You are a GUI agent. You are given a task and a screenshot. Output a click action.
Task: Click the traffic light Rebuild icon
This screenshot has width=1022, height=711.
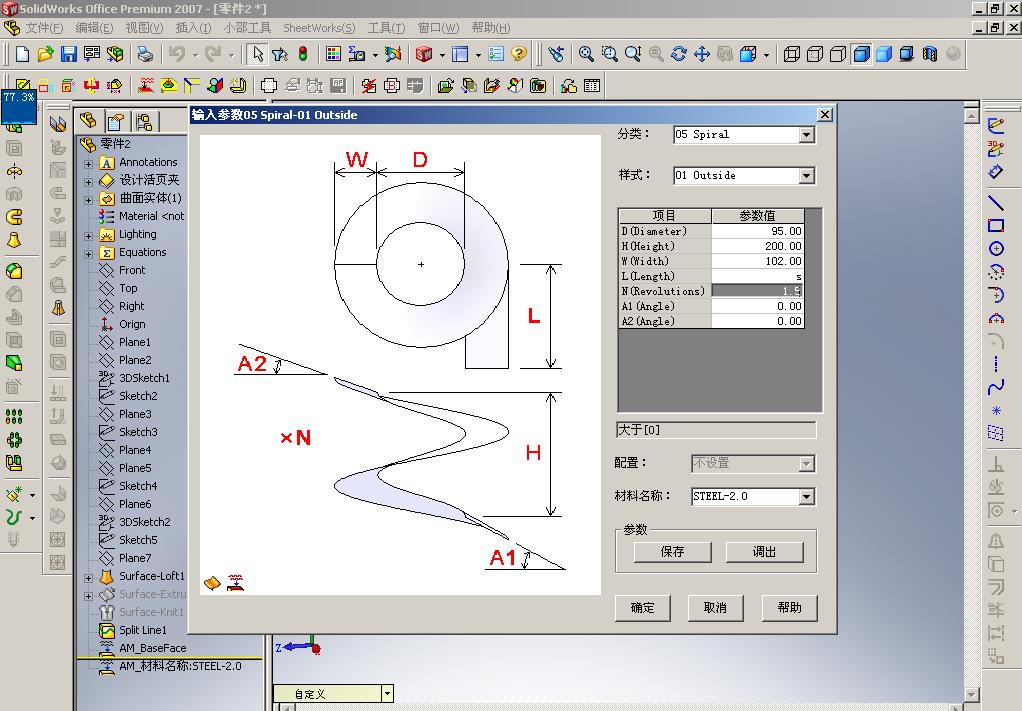click(302, 54)
